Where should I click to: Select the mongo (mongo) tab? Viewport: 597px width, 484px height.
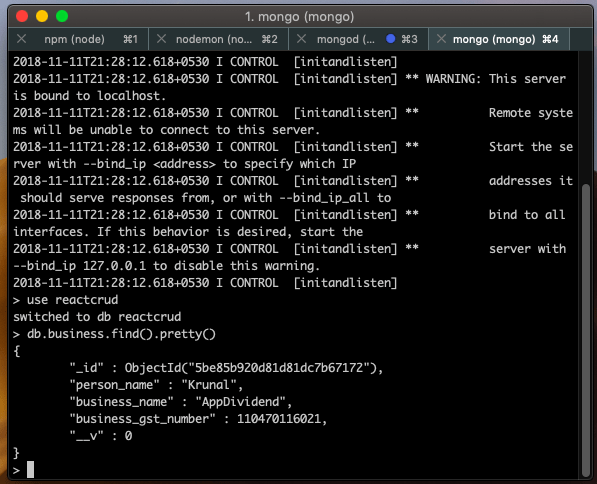(499, 39)
